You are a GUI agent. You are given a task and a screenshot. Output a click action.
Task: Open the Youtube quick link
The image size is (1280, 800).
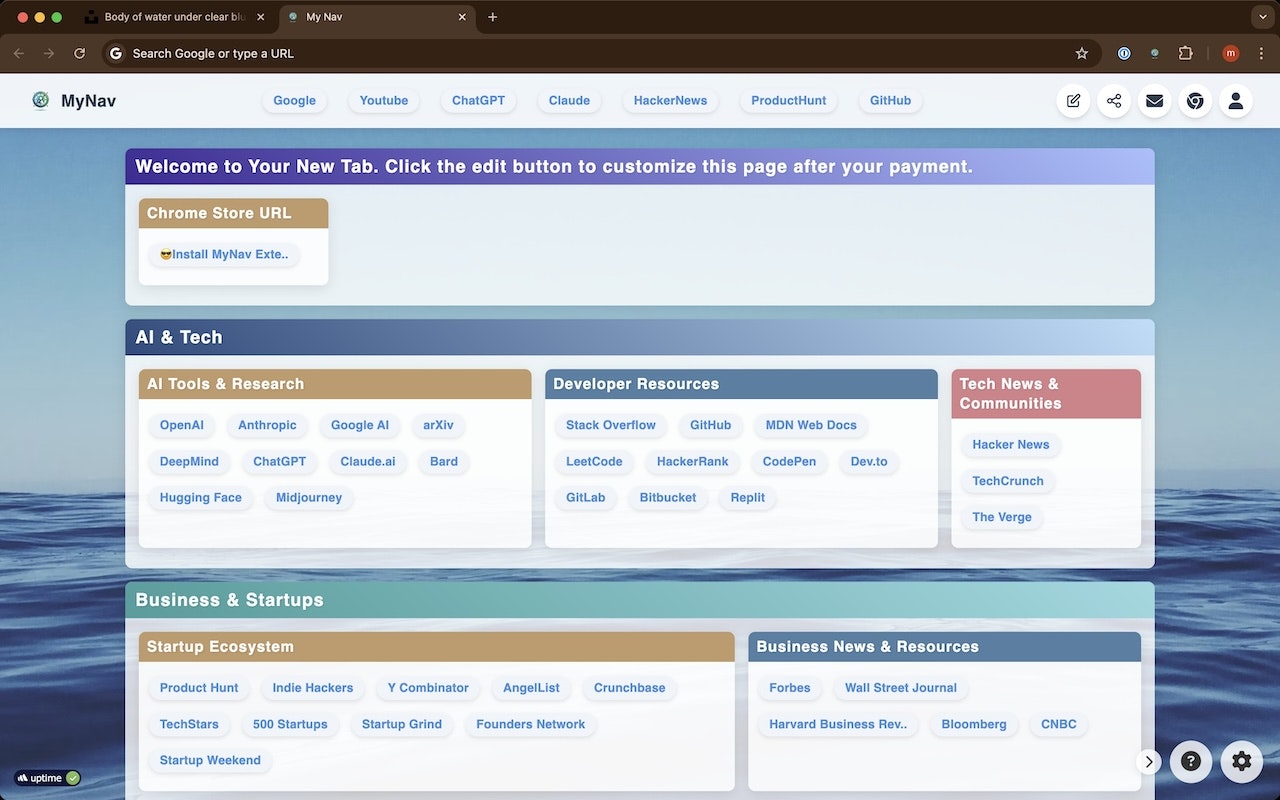click(x=384, y=101)
